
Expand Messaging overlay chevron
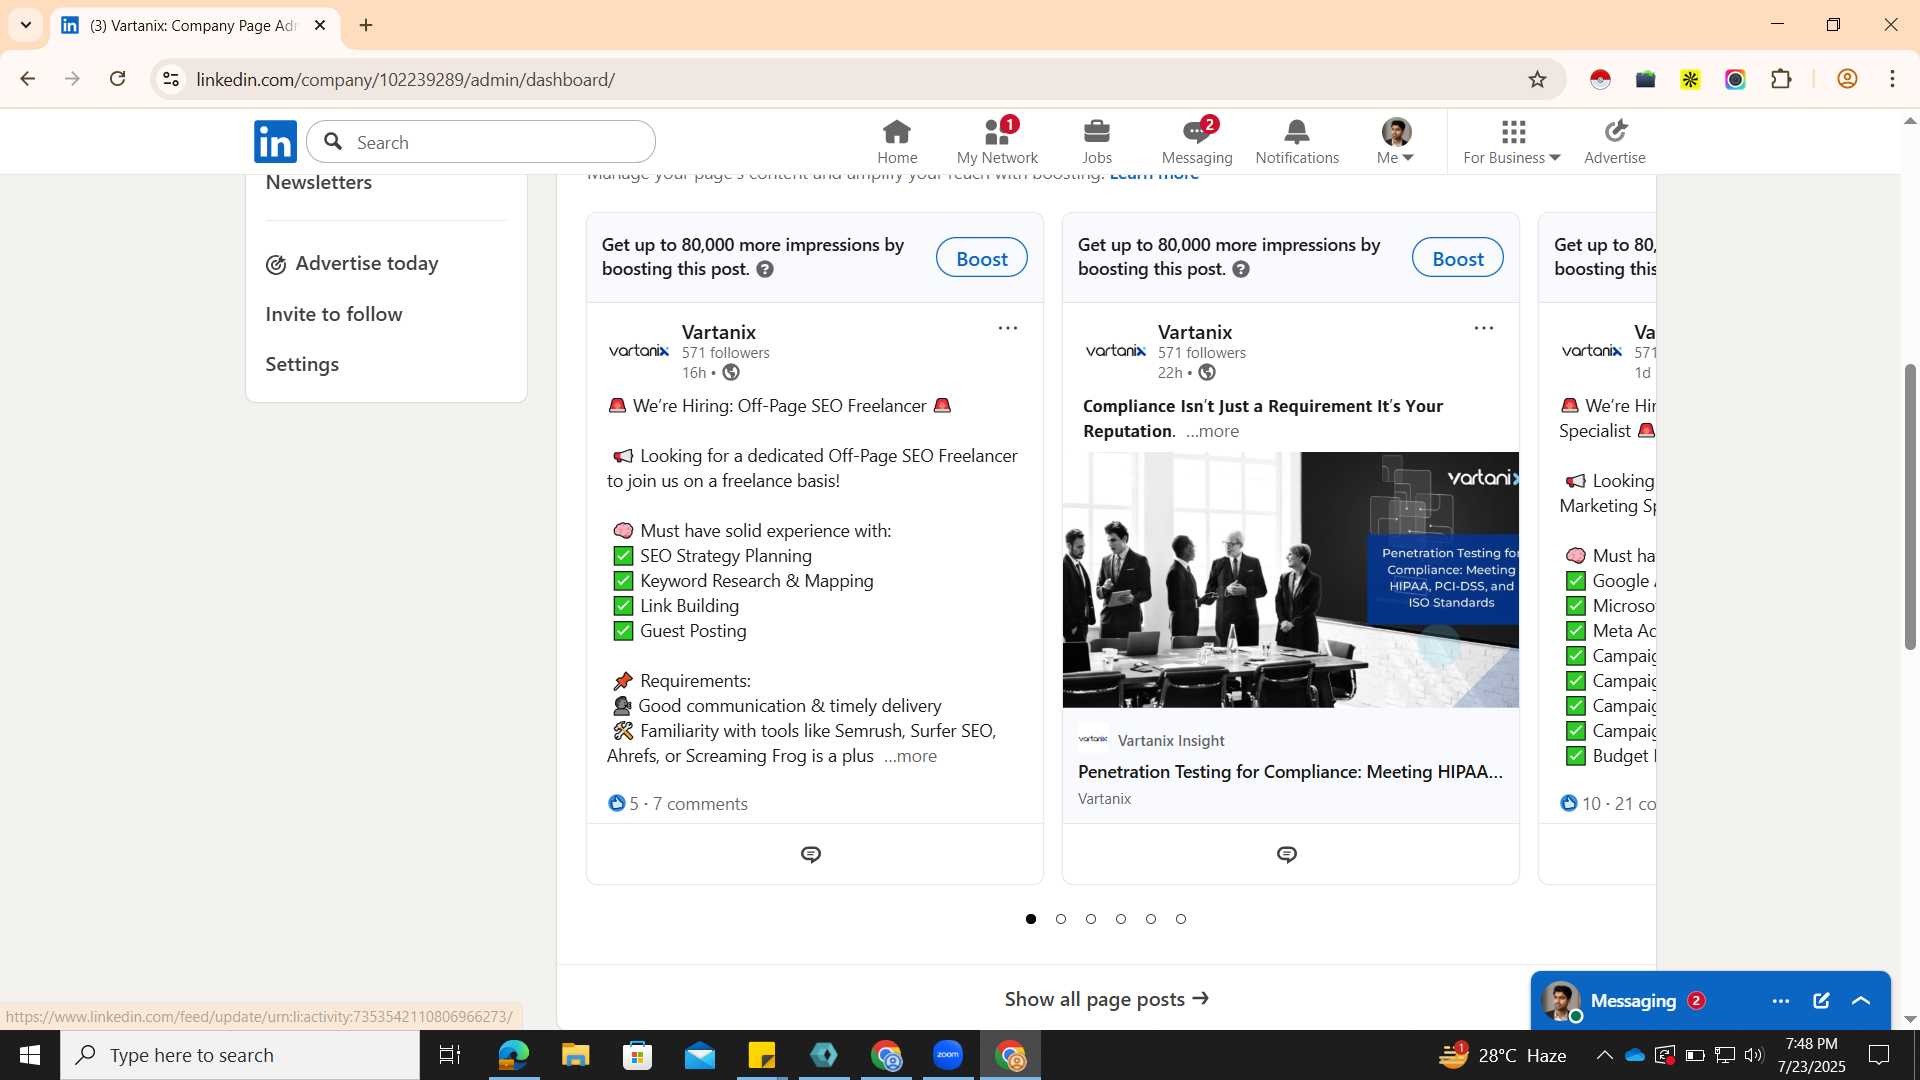(1861, 1001)
